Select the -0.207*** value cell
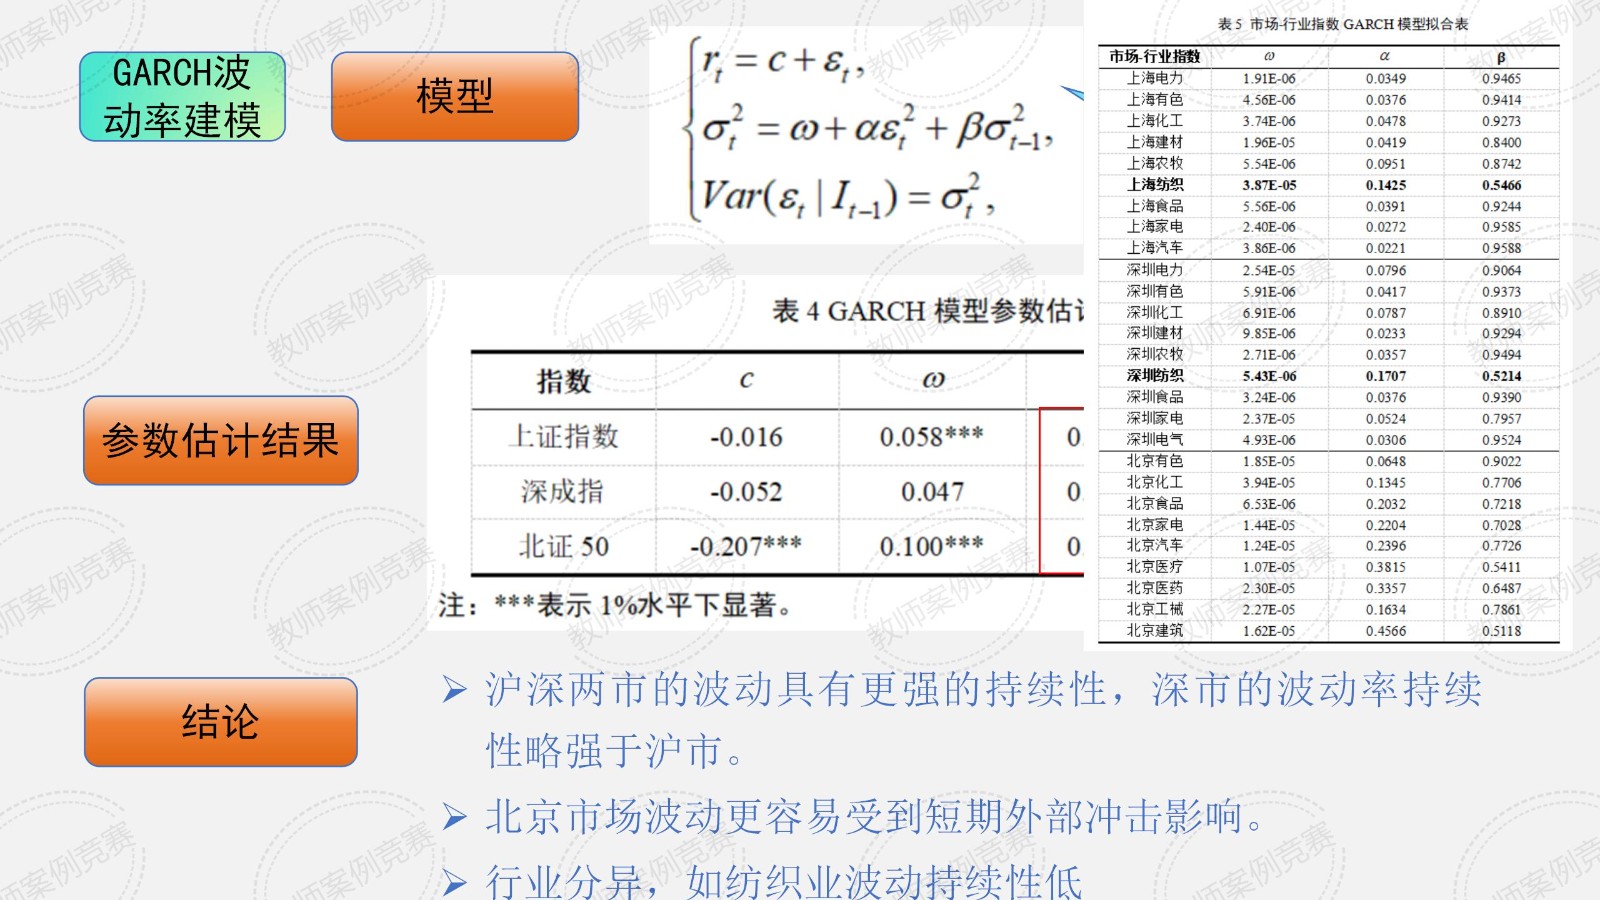This screenshot has height=900, width=1600. pyautogui.click(x=746, y=546)
